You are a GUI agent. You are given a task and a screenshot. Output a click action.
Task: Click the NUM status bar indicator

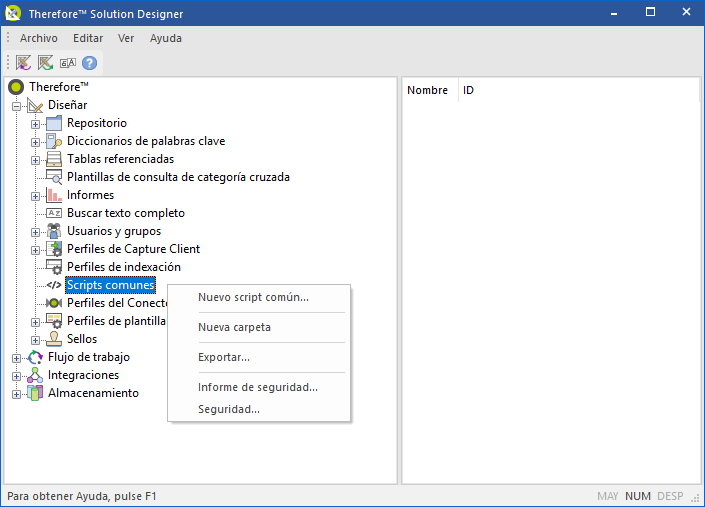coord(638,496)
